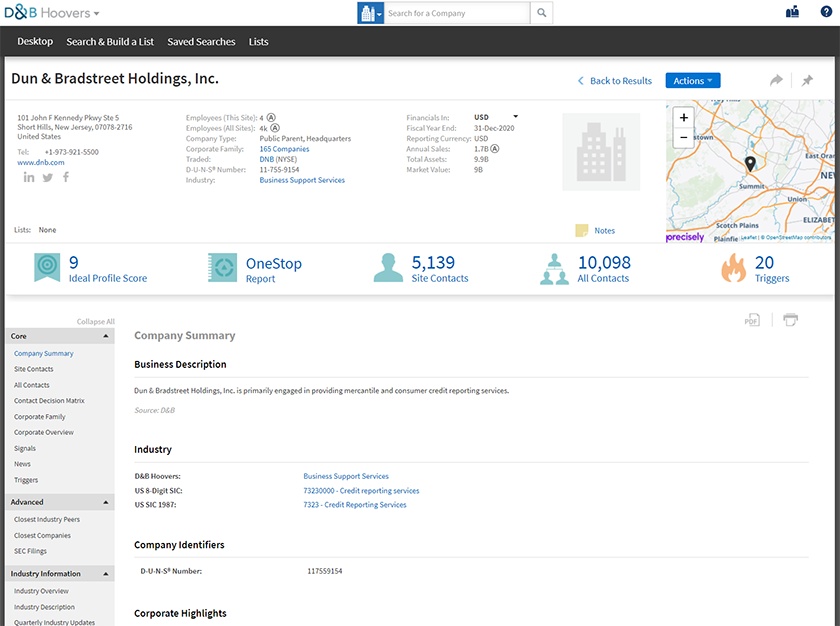Open the company Facebook icon
840x626 pixels.
66,177
